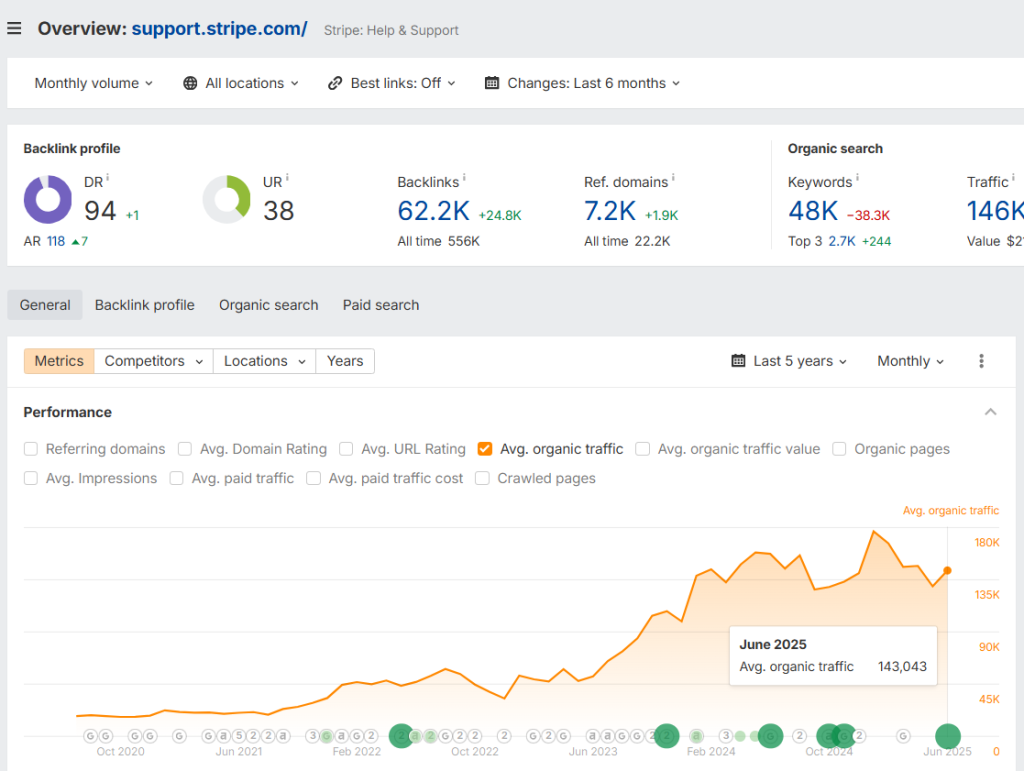The height and width of the screenshot is (771, 1024).
Task: Enable the Referring domains checkbox
Action: click(31, 449)
